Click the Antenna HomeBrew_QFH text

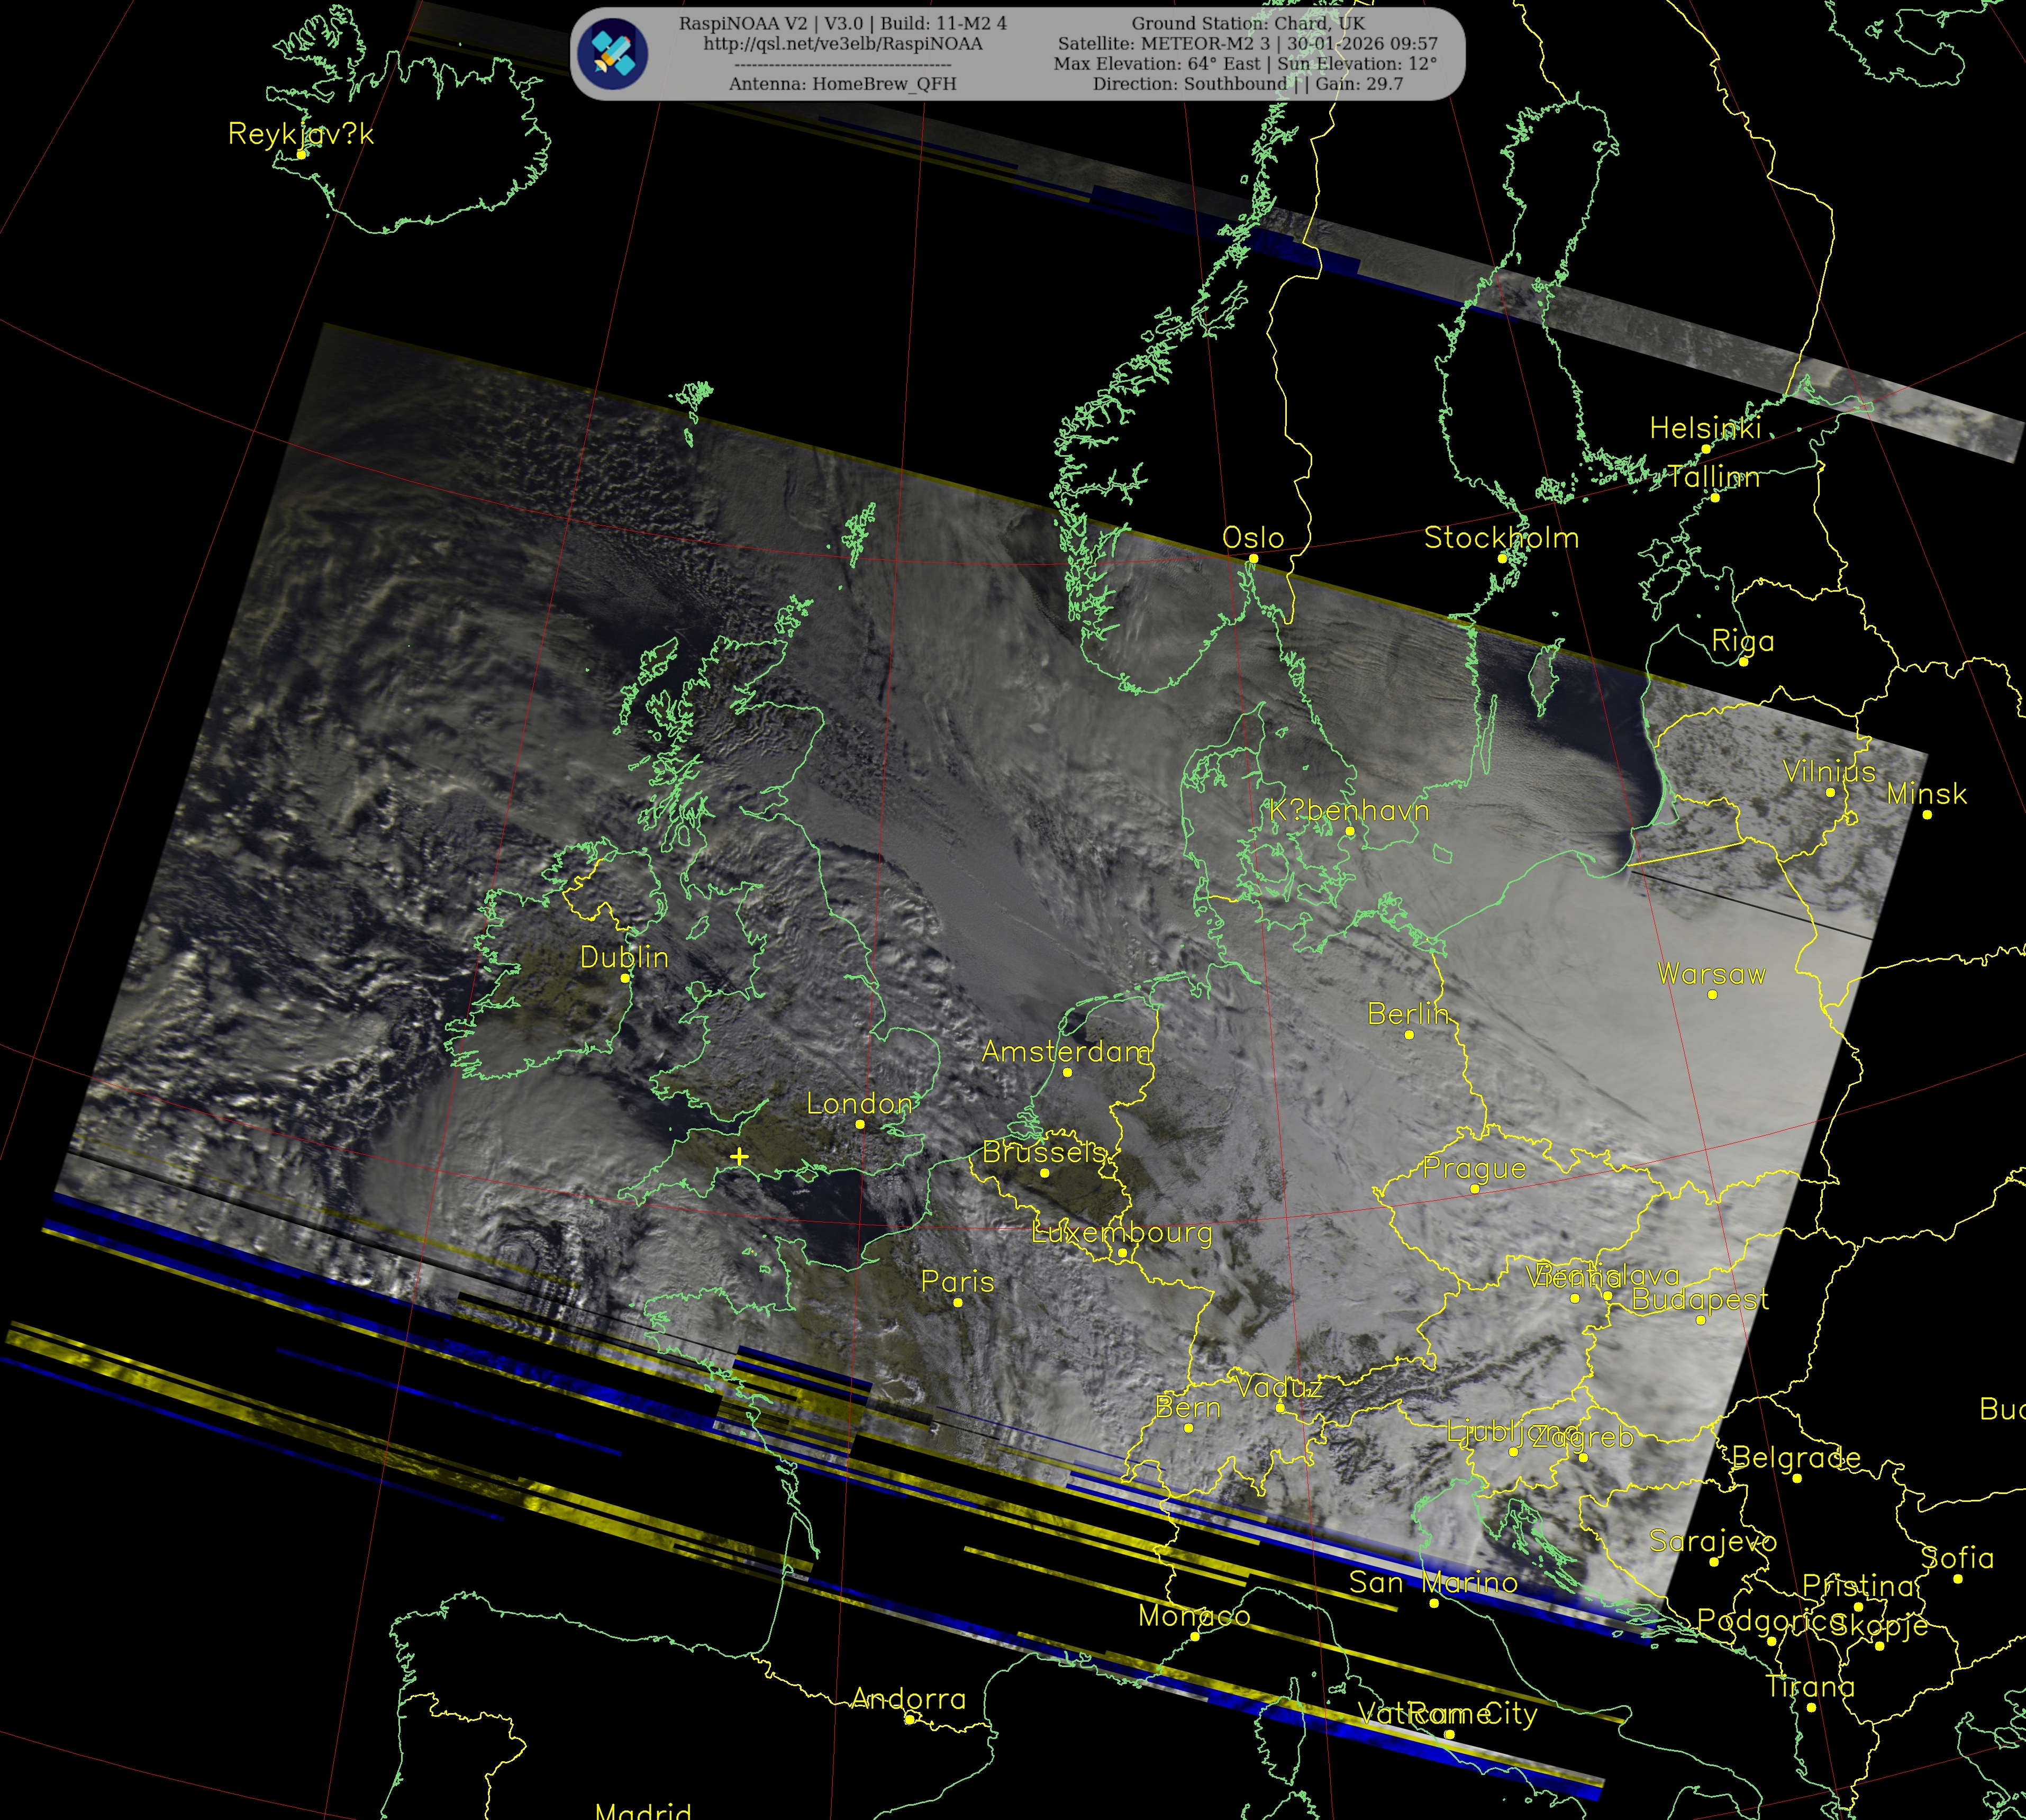(x=842, y=84)
